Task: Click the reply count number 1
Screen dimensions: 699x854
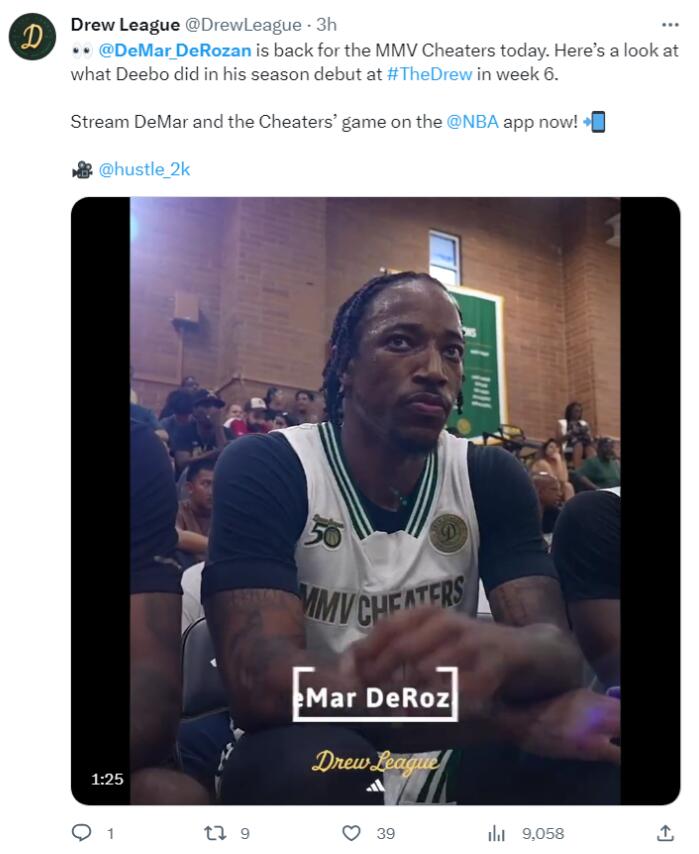Action: coord(110,833)
